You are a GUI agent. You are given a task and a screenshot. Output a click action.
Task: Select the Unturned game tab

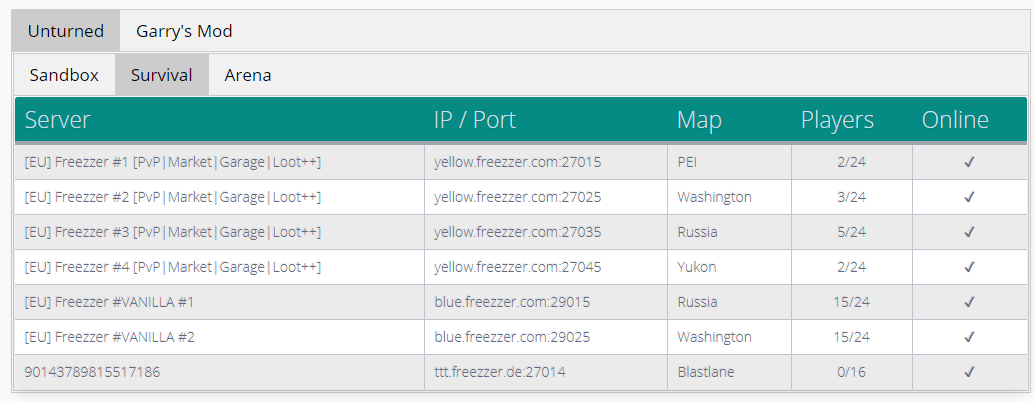tap(66, 31)
